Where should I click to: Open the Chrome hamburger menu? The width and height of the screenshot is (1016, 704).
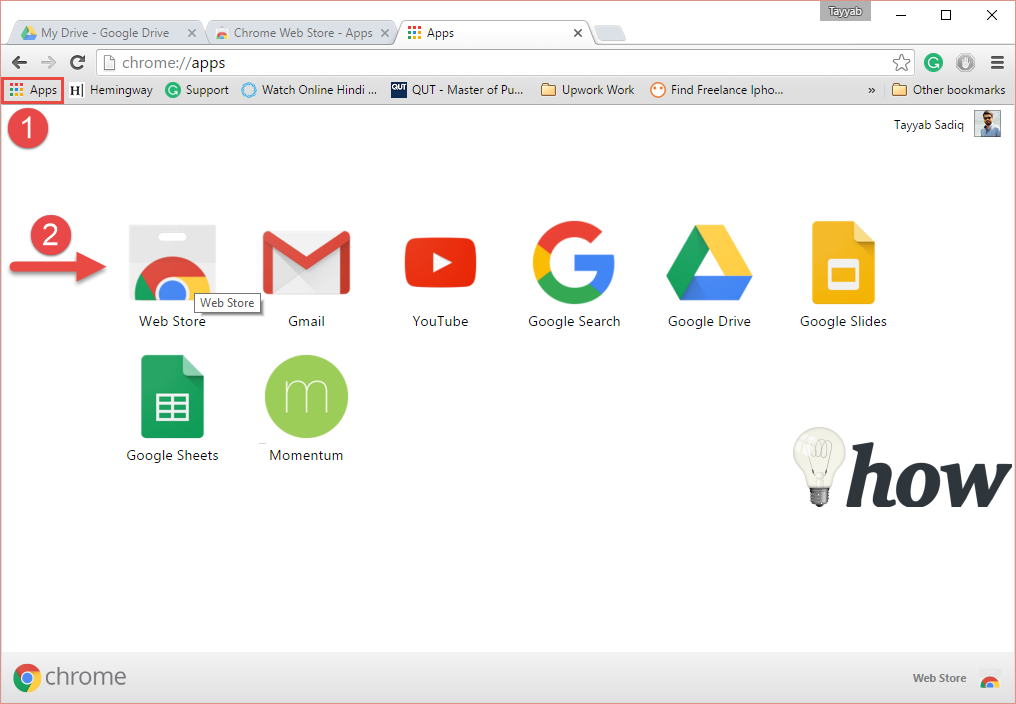997,63
